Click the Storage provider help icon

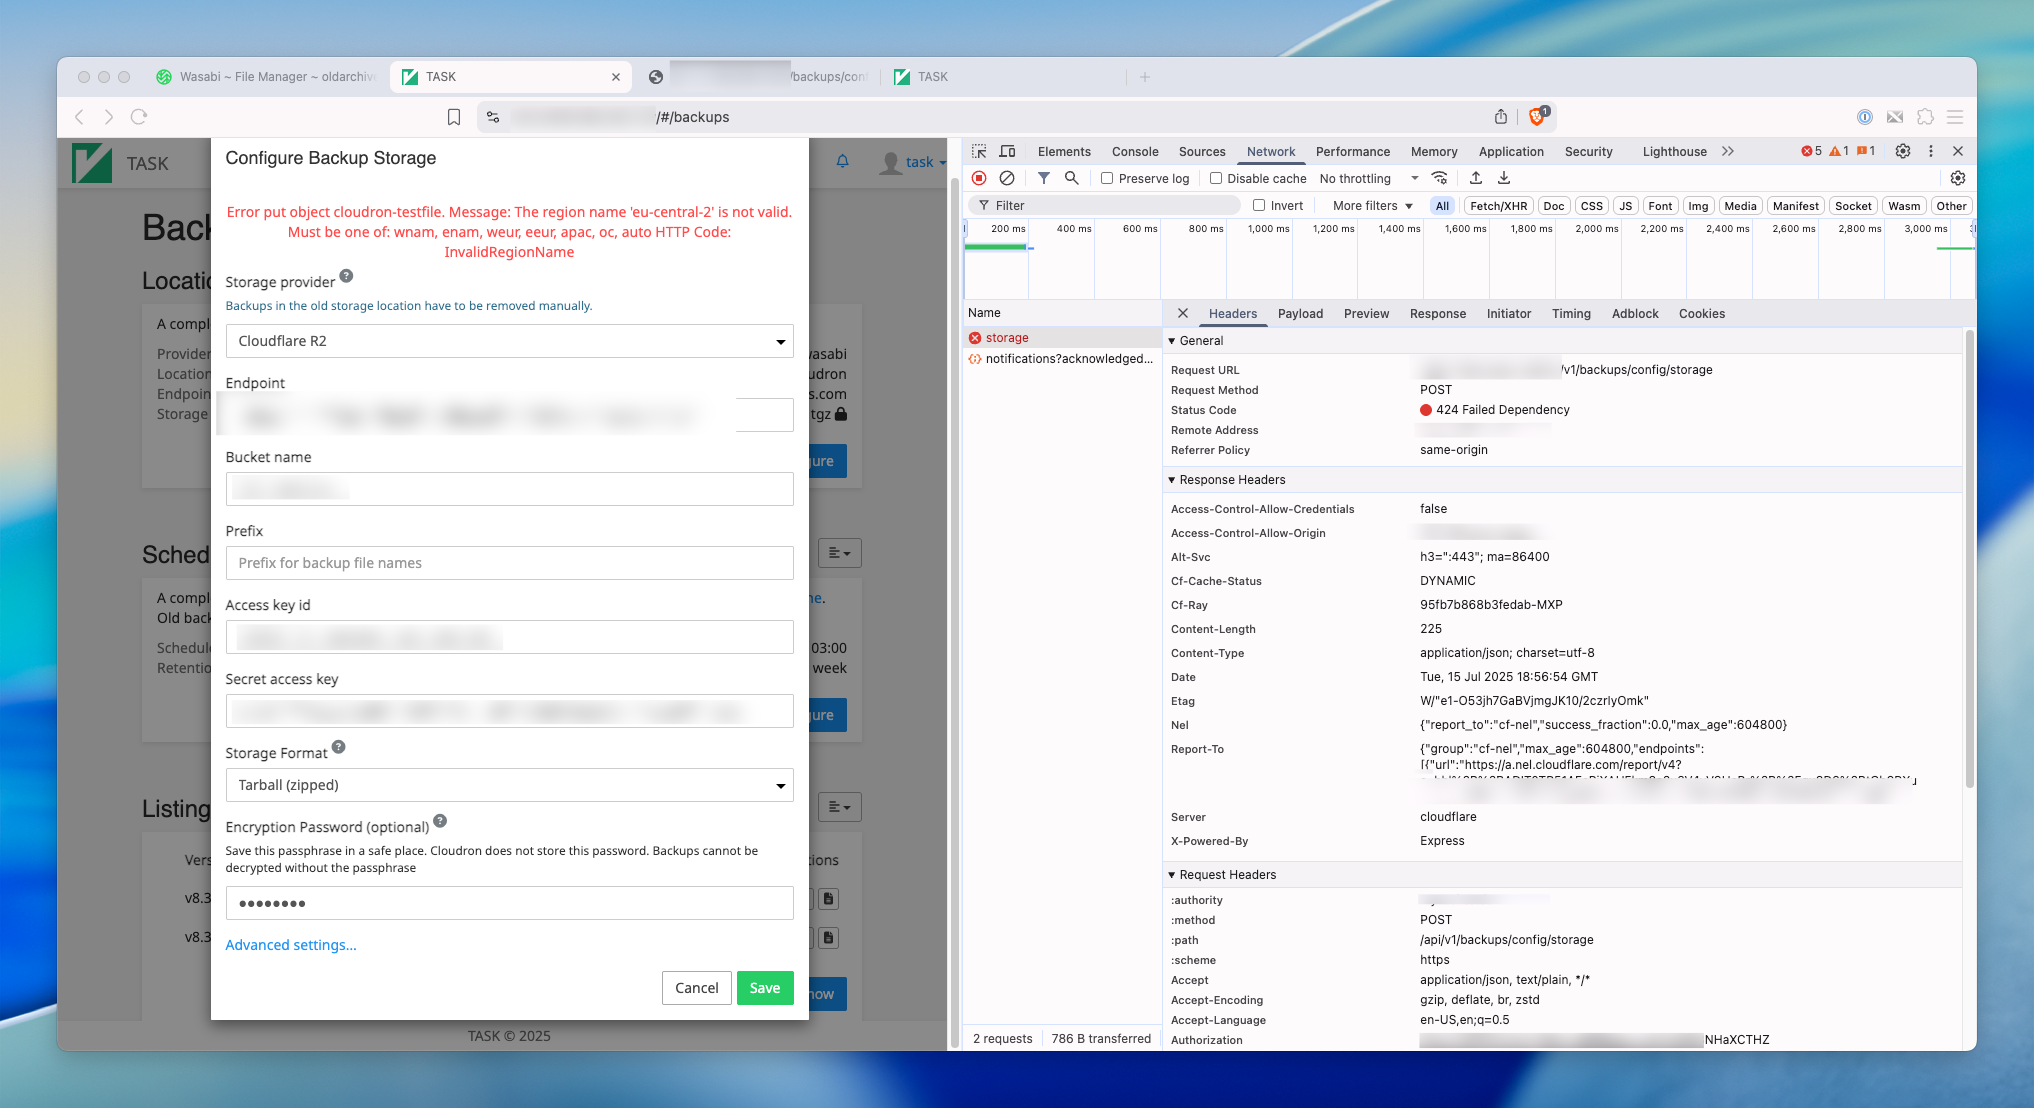pyautogui.click(x=346, y=276)
